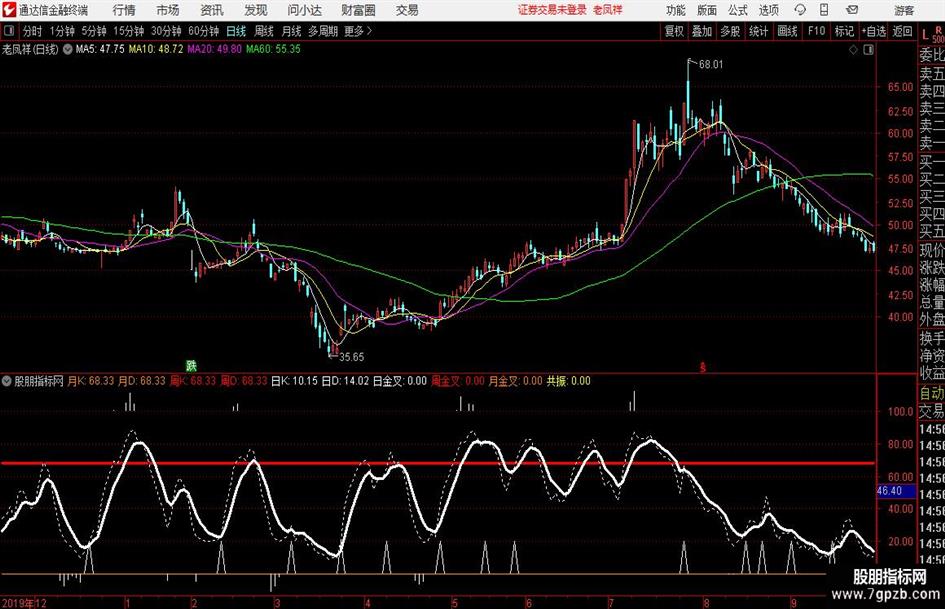
Task: Click the diamond marker icon above the chart
Action: 853,49
